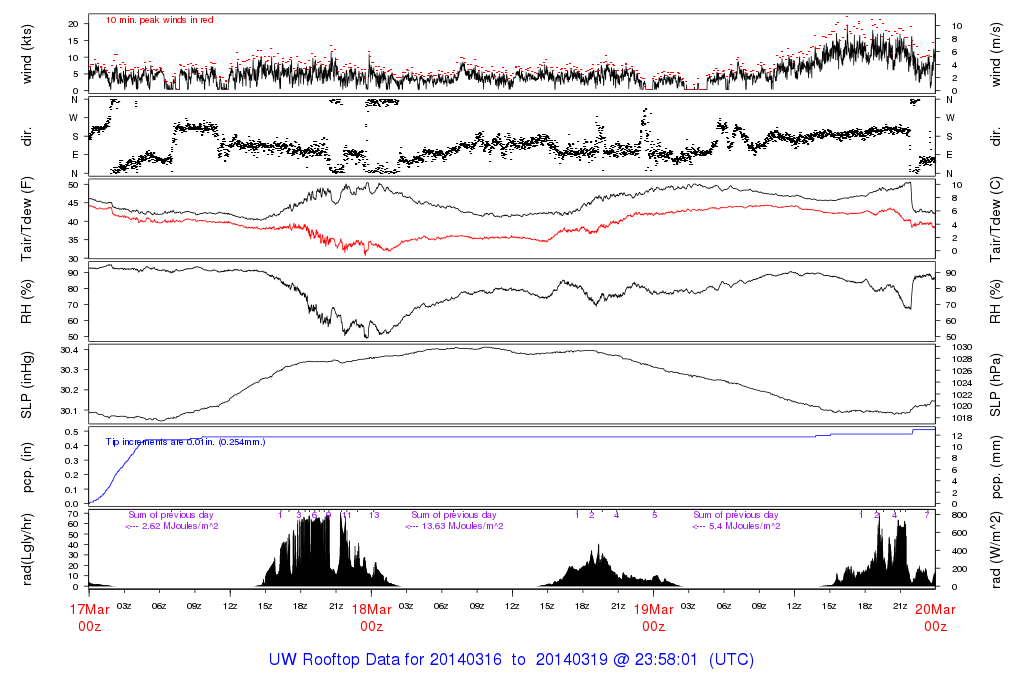Click the left RH (%) axis label
The image size is (1024, 700).
pyautogui.click(x=27, y=302)
